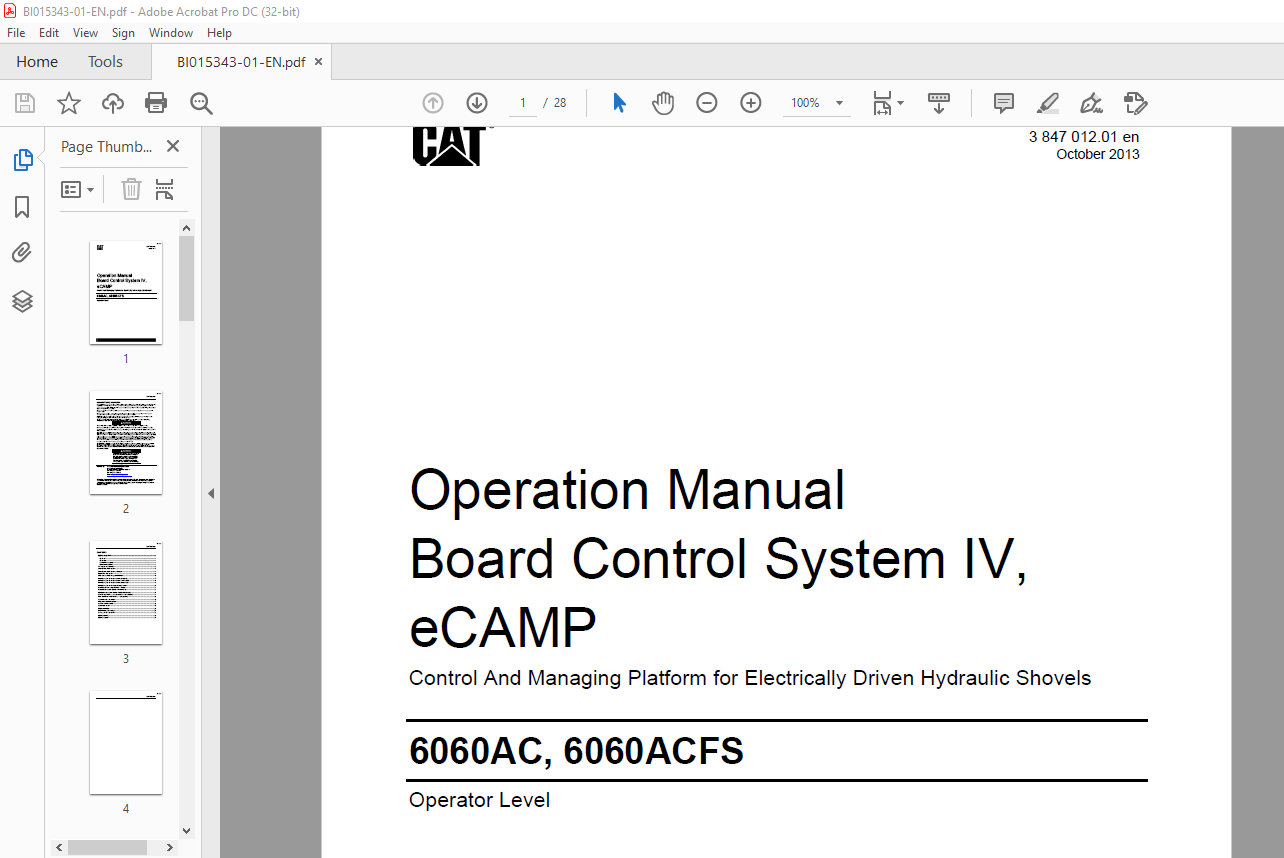Click the current page number field

coord(522,103)
